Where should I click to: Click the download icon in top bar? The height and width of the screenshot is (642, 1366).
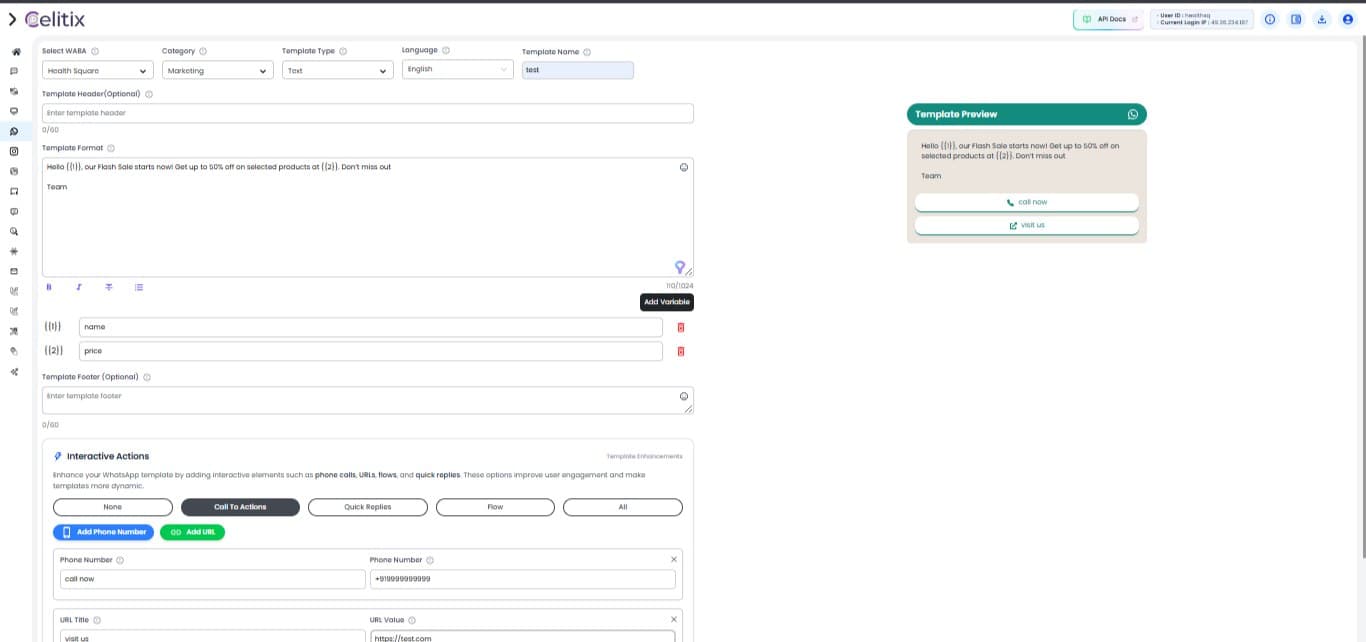click(1322, 19)
